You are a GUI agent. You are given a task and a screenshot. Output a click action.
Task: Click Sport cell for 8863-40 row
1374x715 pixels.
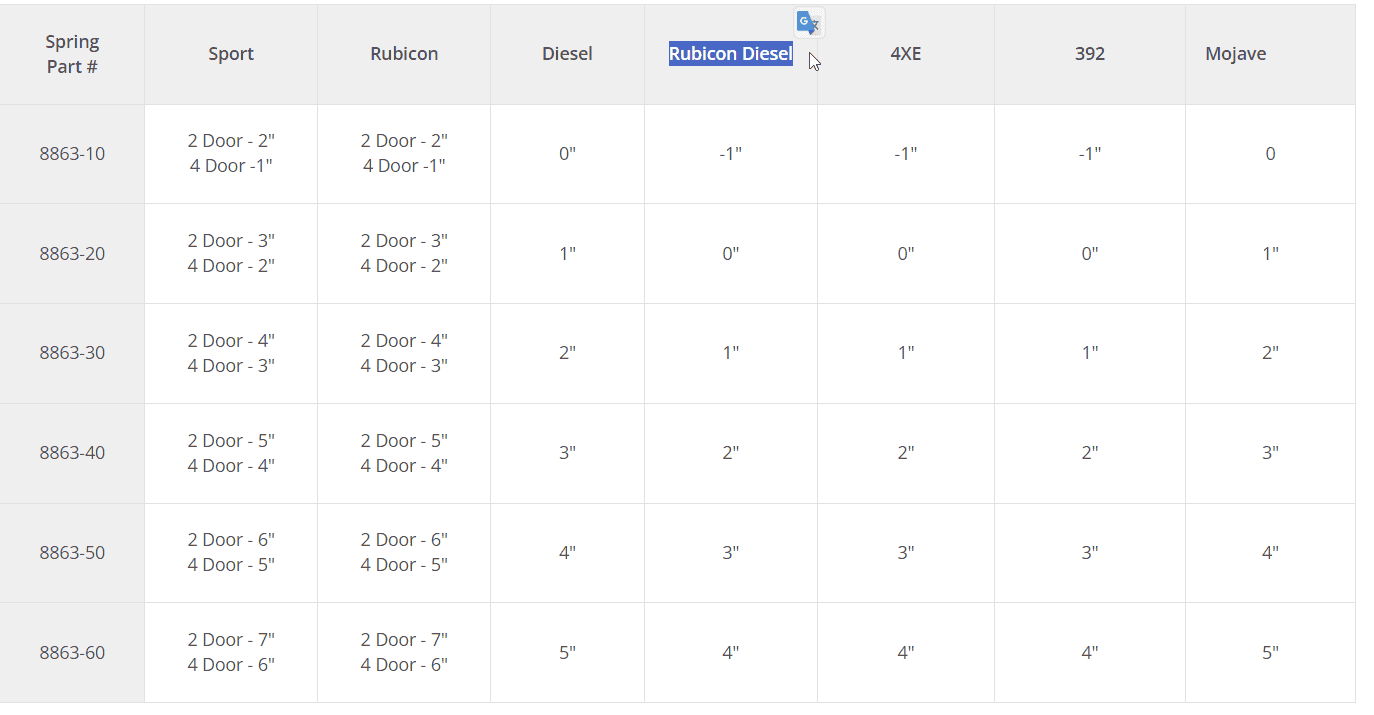coord(231,453)
